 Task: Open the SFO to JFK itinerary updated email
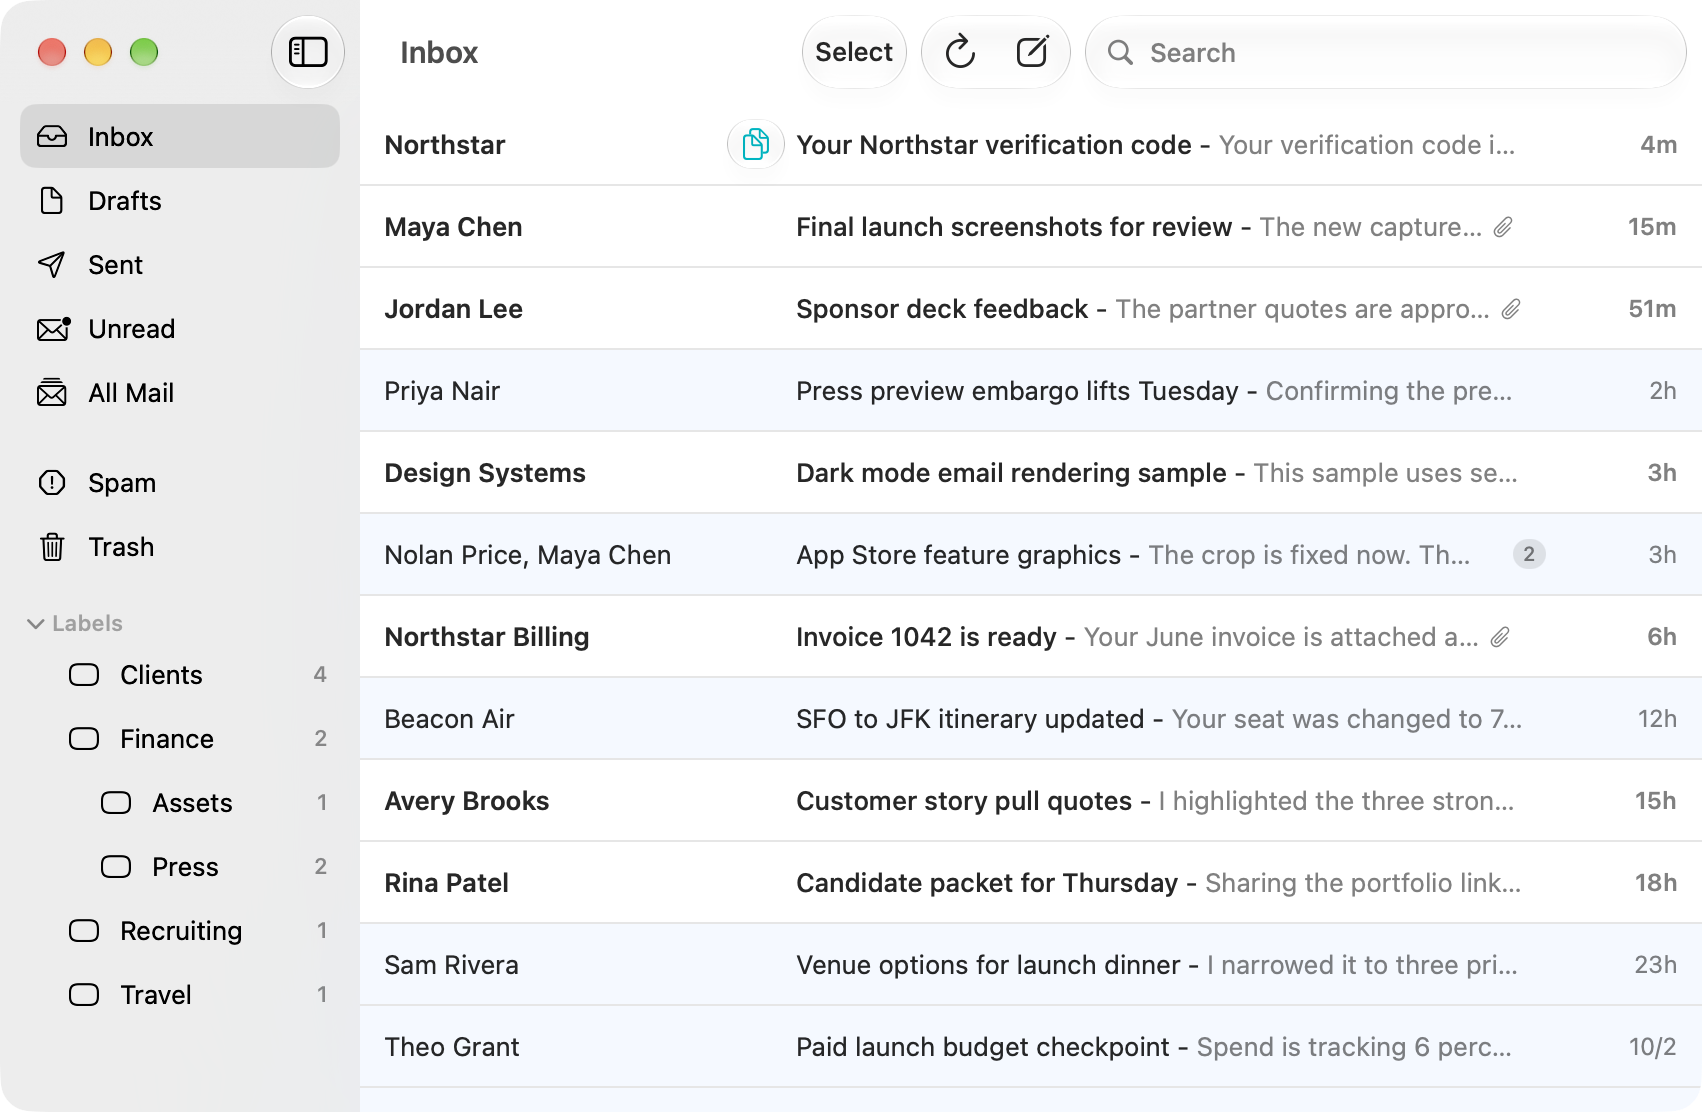click(1031, 719)
